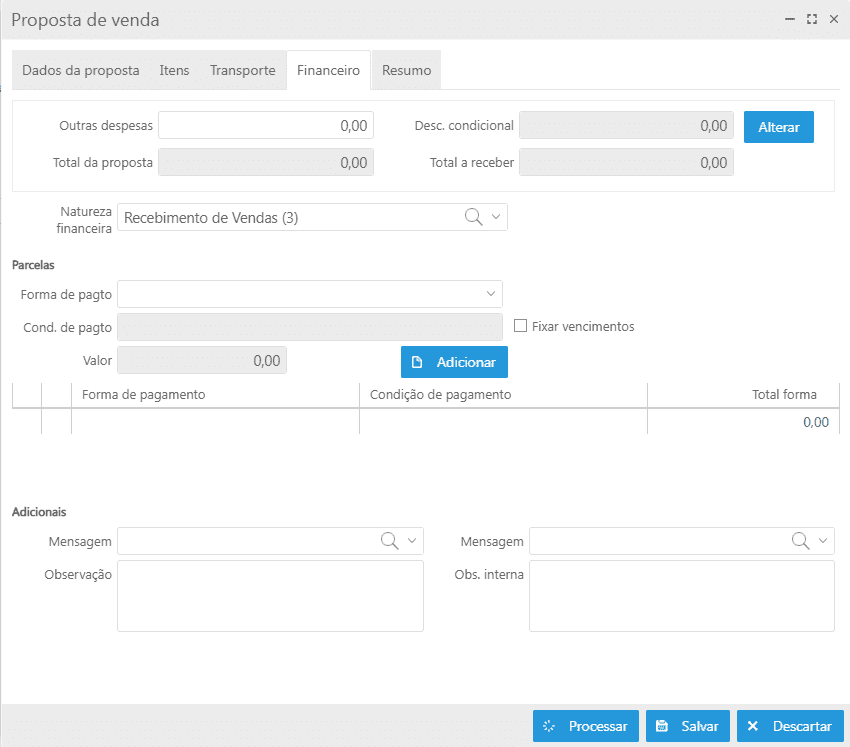Viewport: 850px width, 747px height.
Task: Expand the left Mensagem dropdown arrow
Action: point(412,540)
